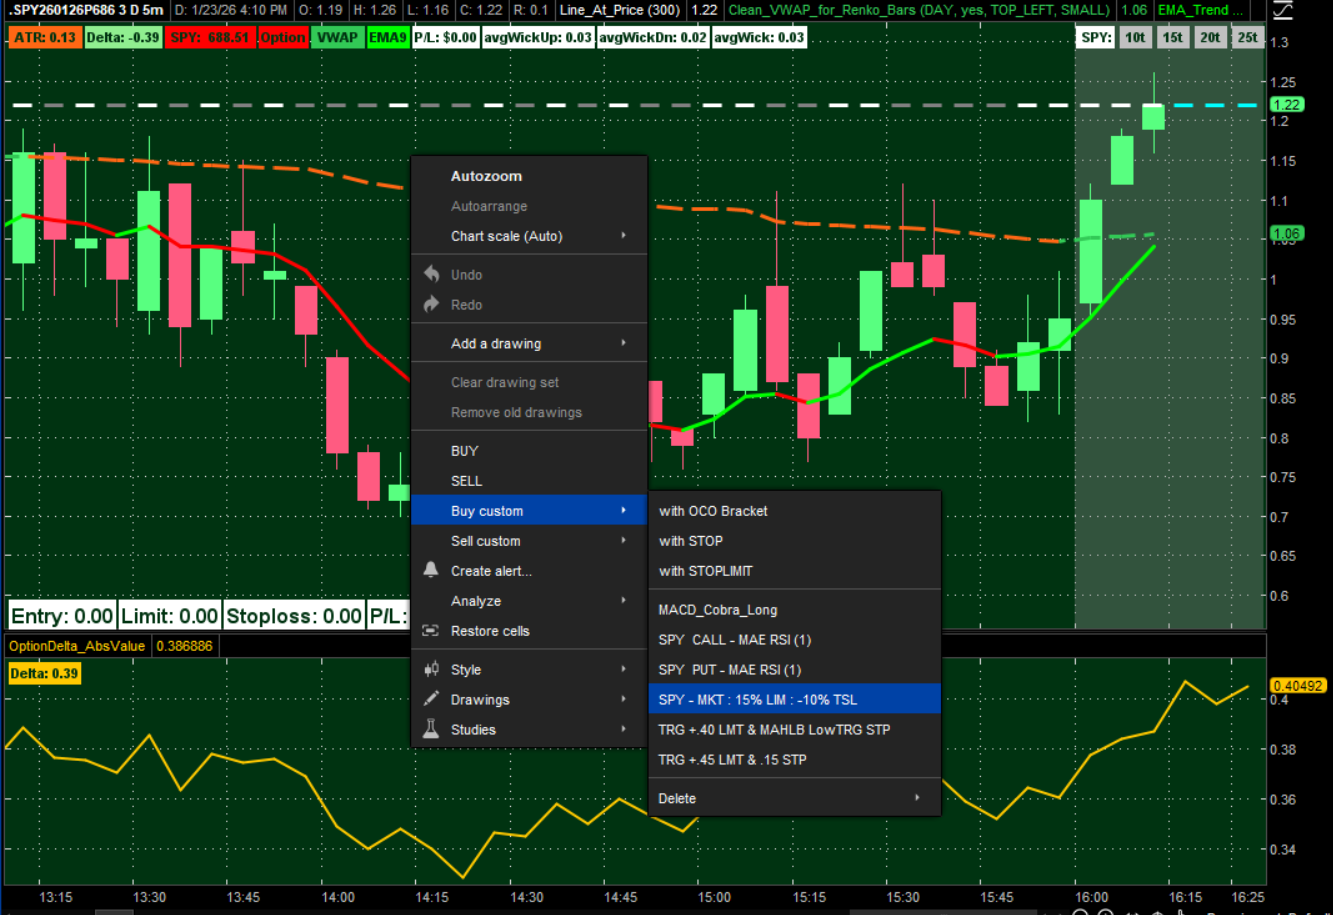Click the Redo arrow icon in context menu
The height and width of the screenshot is (915, 1333).
(431, 304)
